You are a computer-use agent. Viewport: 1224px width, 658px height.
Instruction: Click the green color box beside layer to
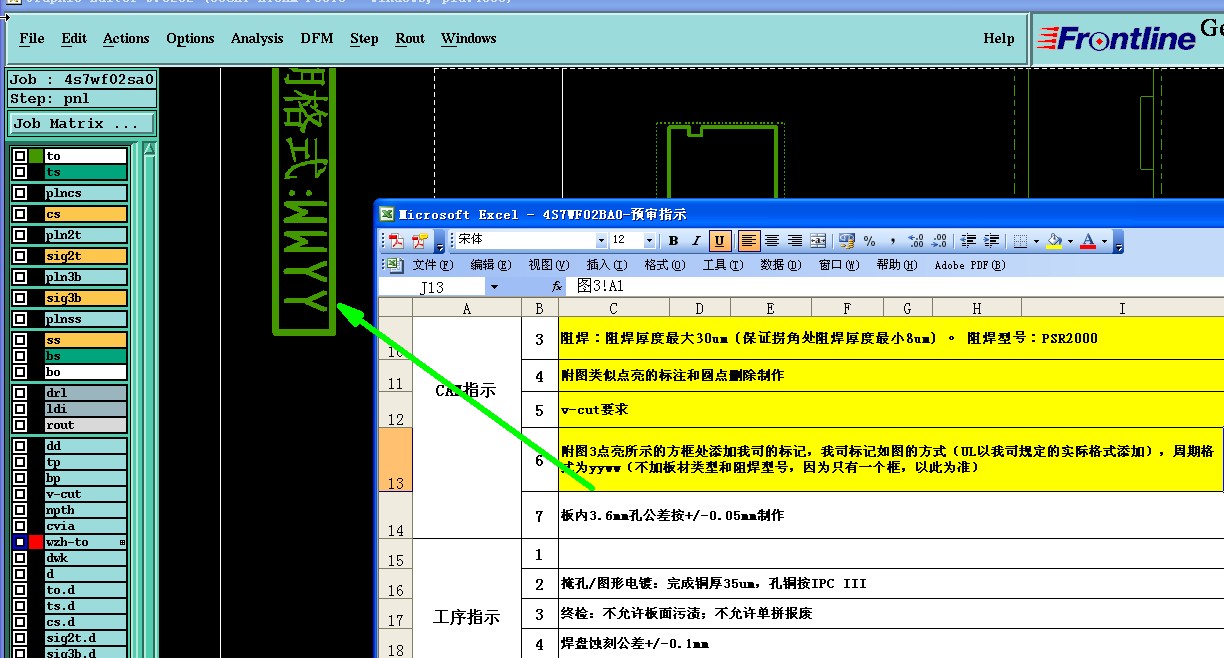36,156
